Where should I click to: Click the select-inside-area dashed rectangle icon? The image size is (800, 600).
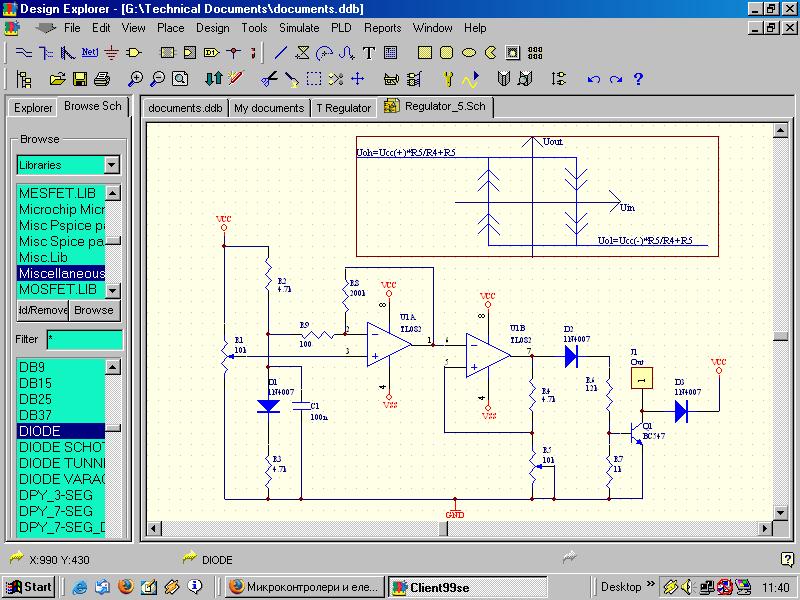tap(314, 79)
